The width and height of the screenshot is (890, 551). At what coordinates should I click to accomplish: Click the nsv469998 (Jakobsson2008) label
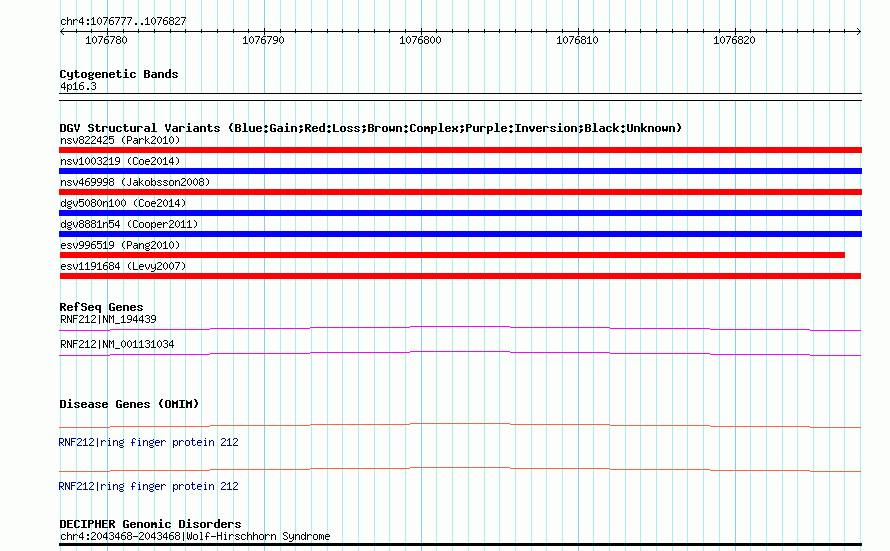(135, 182)
